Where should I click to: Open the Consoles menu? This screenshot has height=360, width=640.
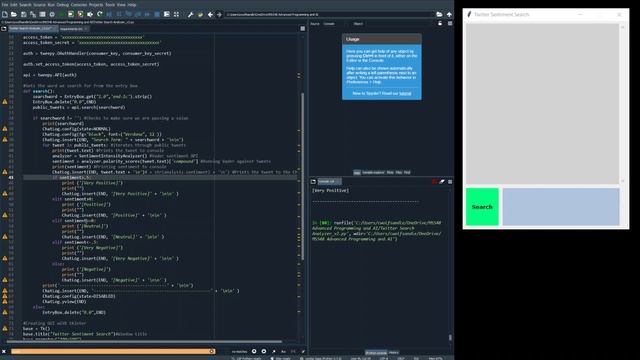tap(79, 4)
